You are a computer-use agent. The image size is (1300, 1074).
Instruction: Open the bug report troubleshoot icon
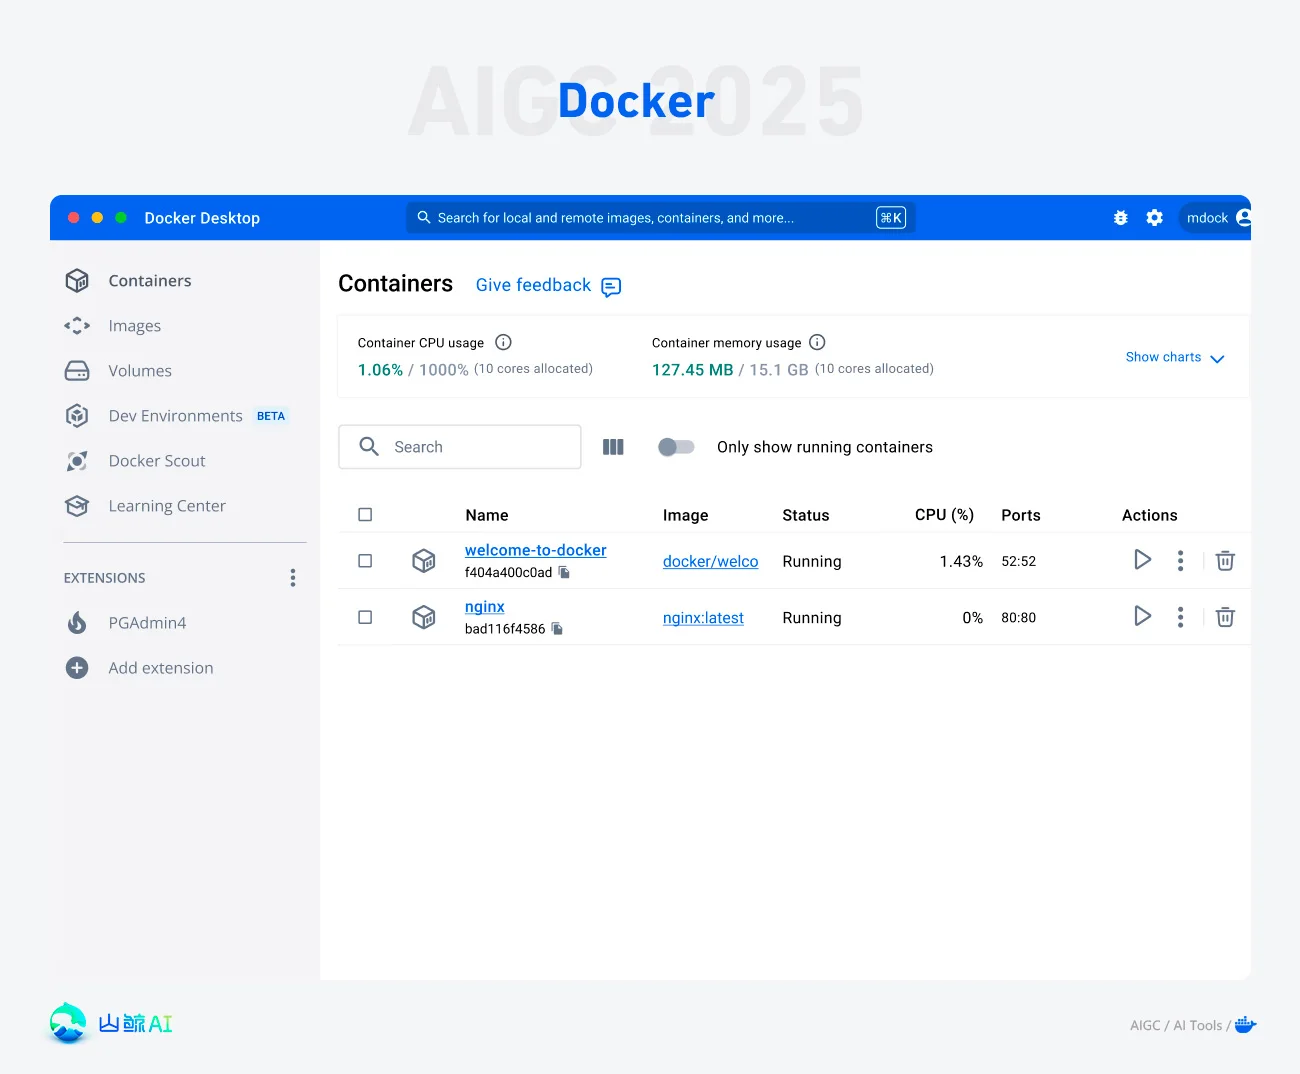tap(1121, 218)
